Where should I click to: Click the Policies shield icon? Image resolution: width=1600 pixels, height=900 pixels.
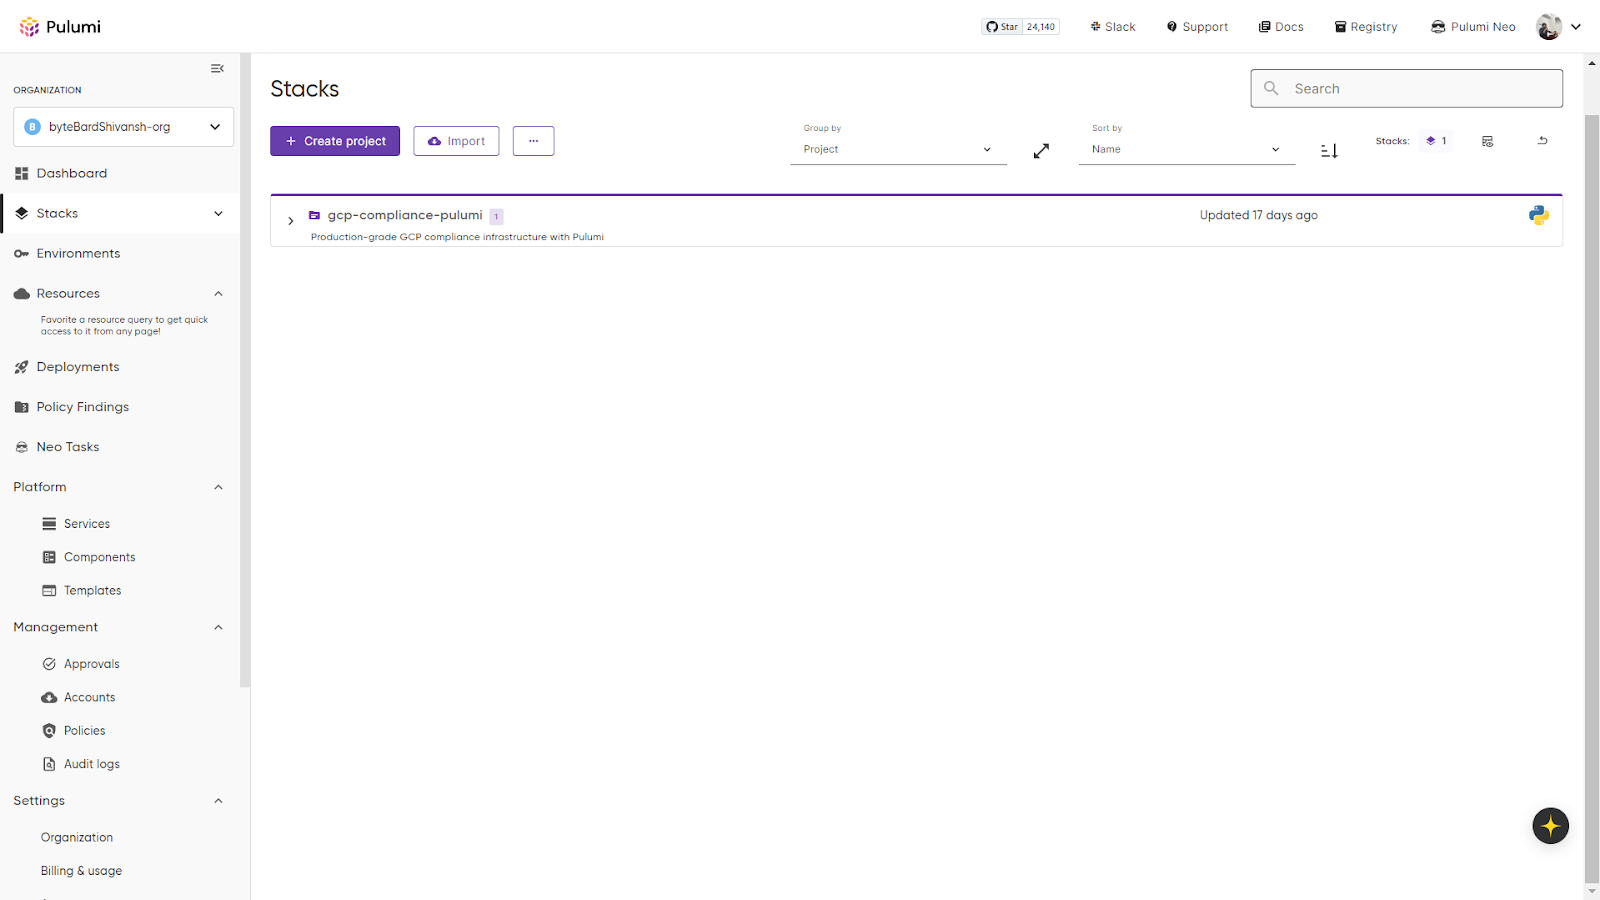pos(49,731)
